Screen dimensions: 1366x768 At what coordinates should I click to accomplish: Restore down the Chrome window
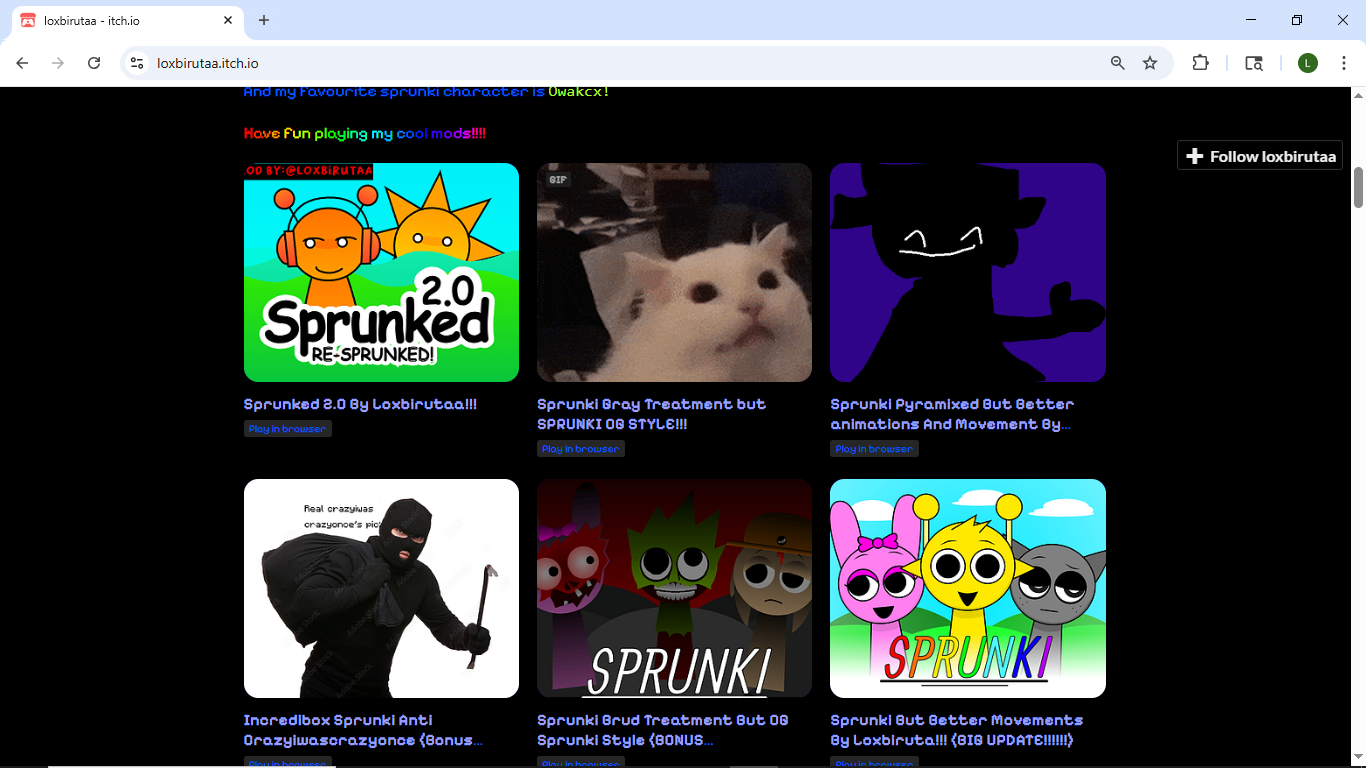tap(1297, 20)
